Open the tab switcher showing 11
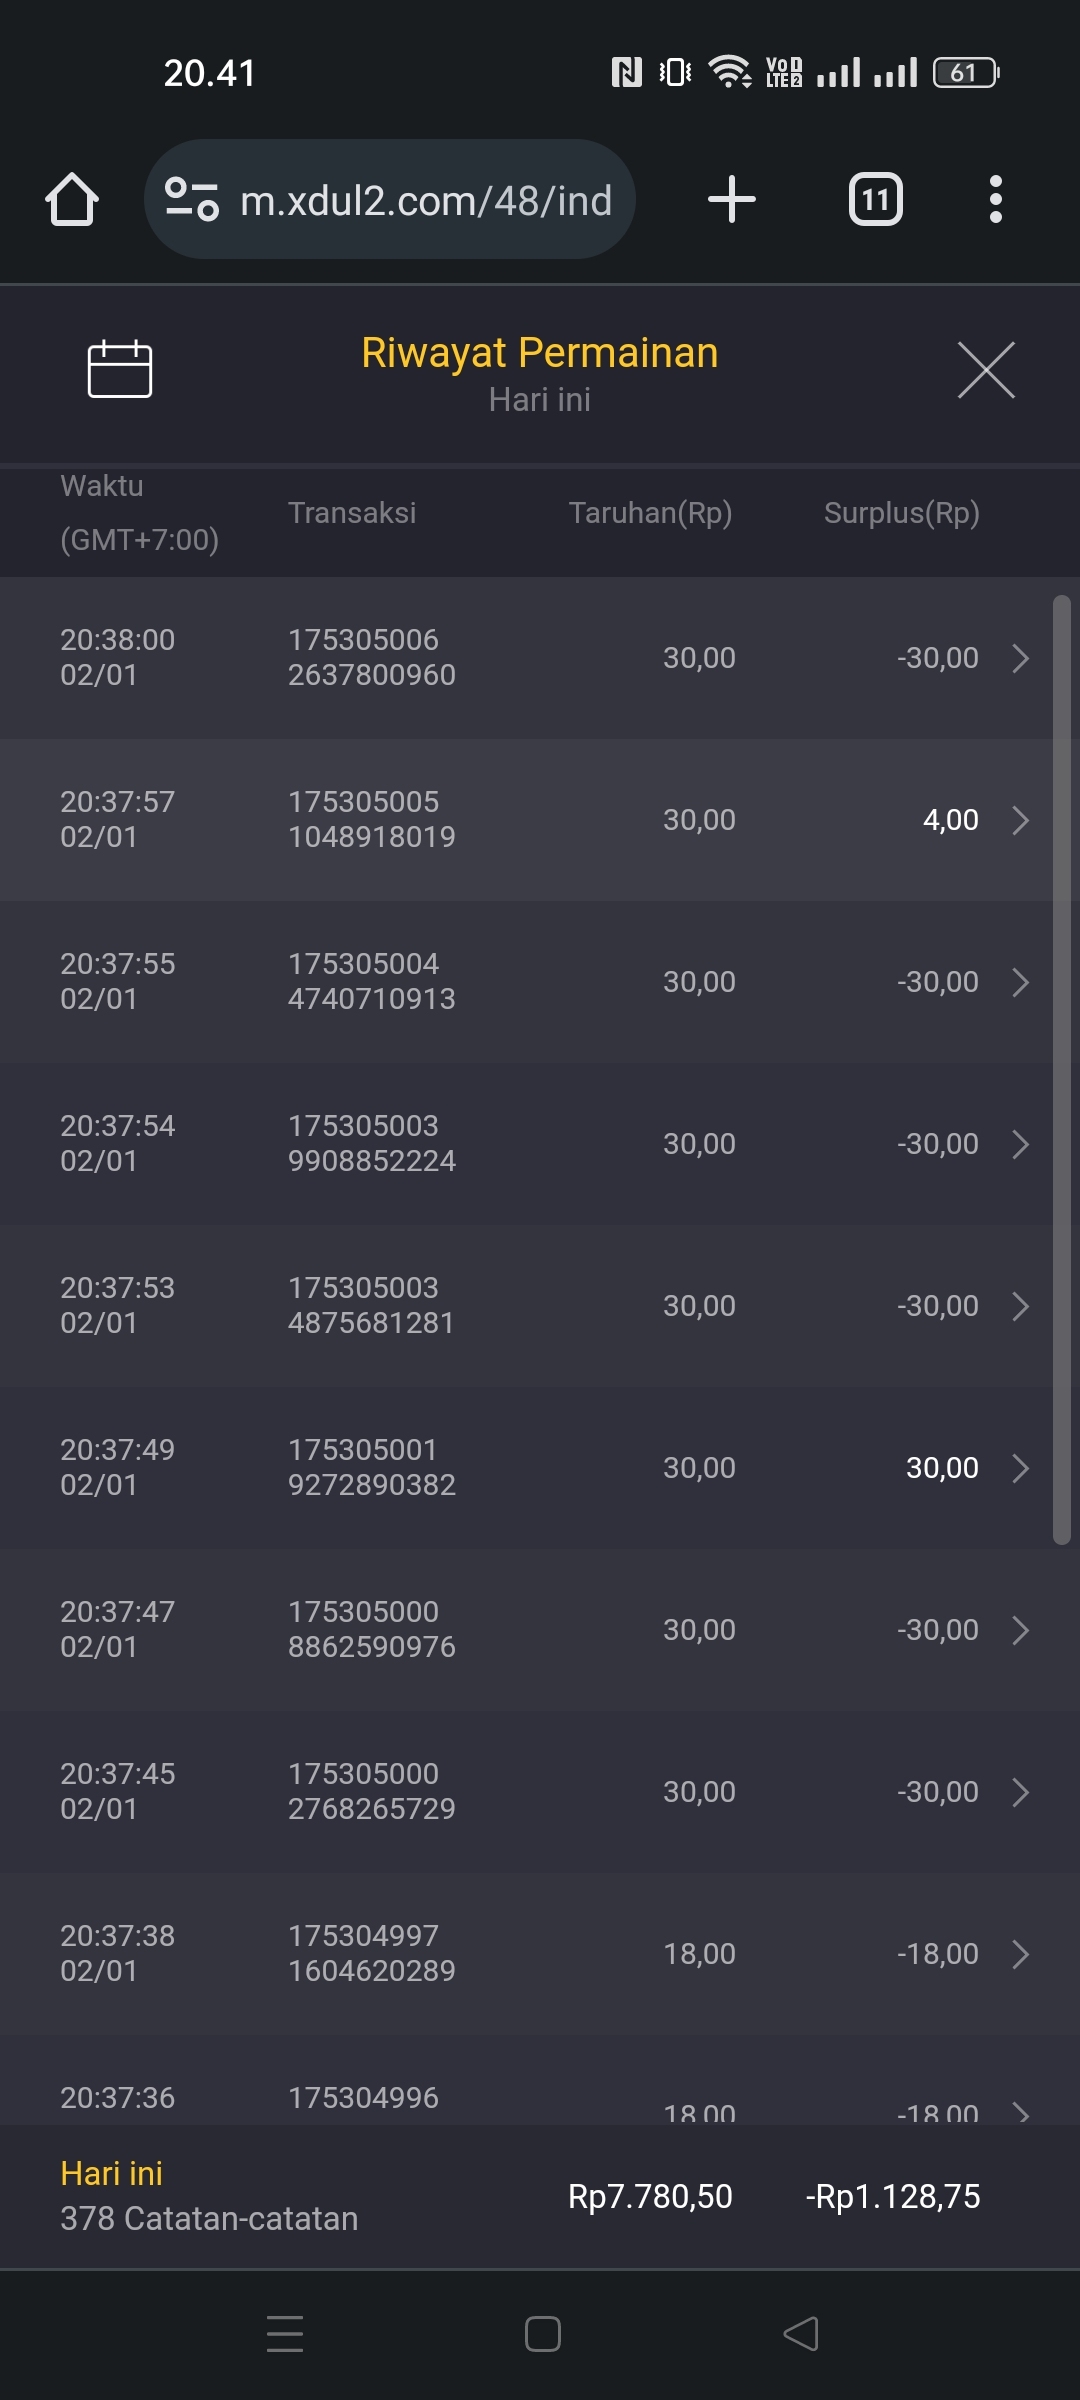This screenshot has width=1080, height=2400. 875,199
